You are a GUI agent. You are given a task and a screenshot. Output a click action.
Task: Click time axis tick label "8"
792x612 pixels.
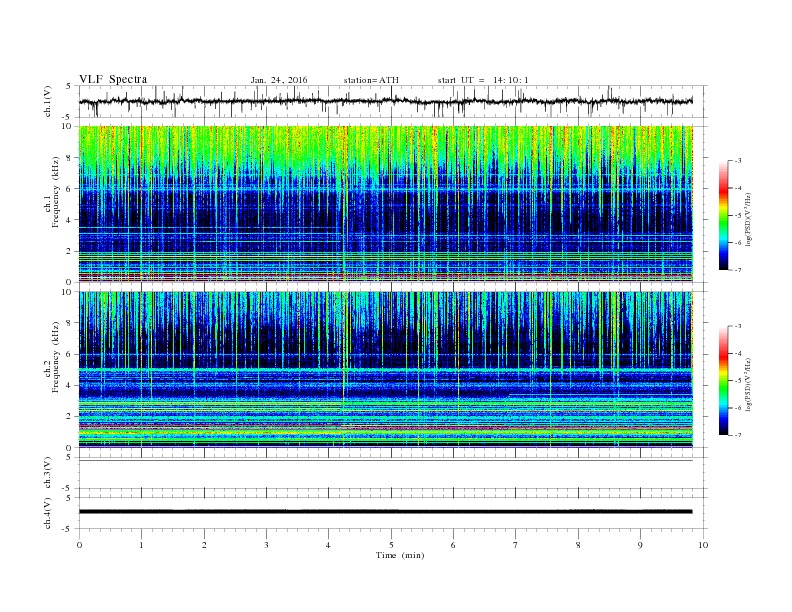pyautogui.click(x=578, y=545)
